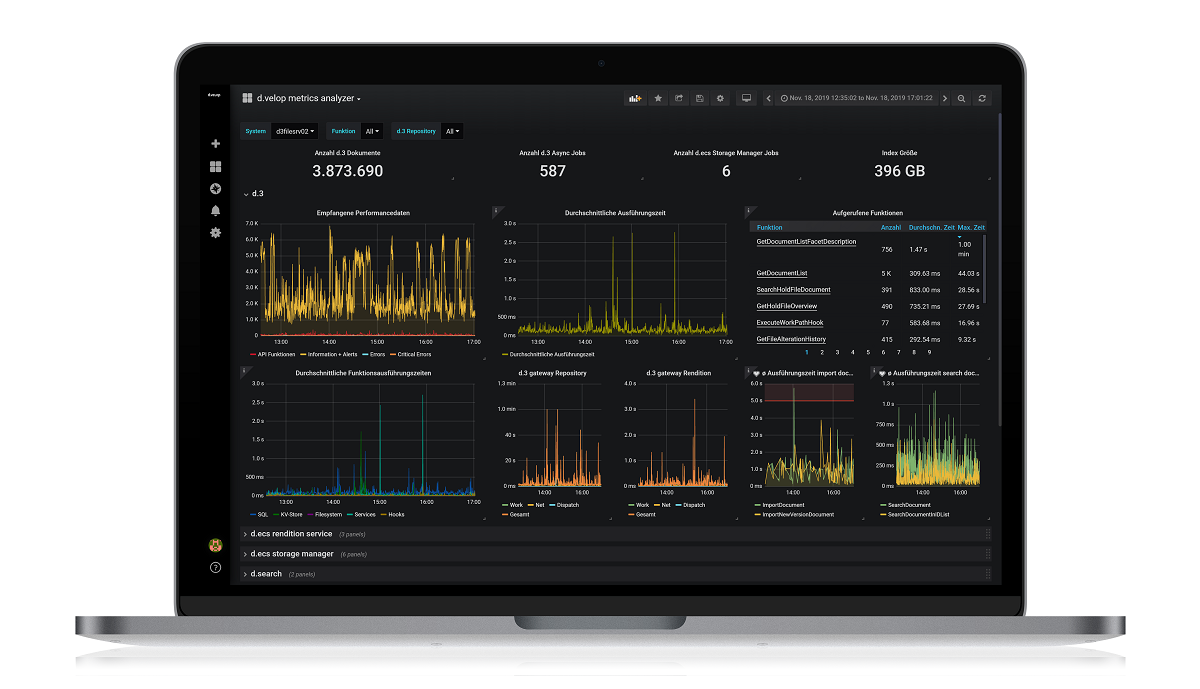Screen dimensions: 1200x689
Task: Open Configuration gear in the left sidebar
Action: (215, 233)
